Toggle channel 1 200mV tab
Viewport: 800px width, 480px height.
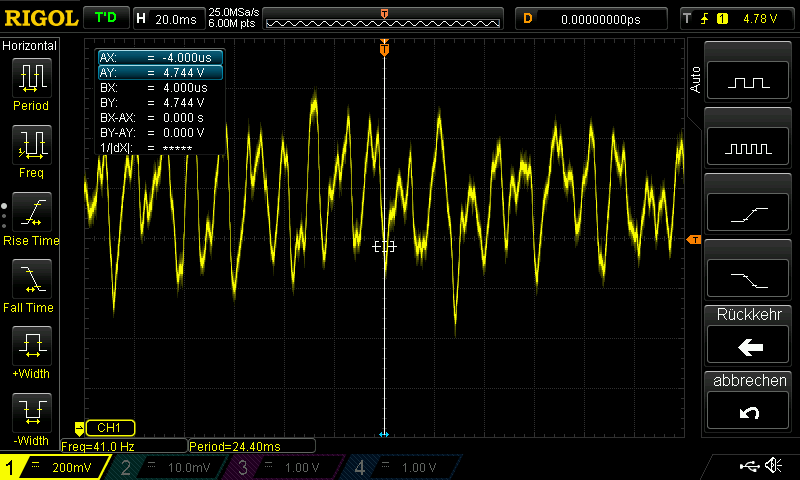click(x=54, y=467)
